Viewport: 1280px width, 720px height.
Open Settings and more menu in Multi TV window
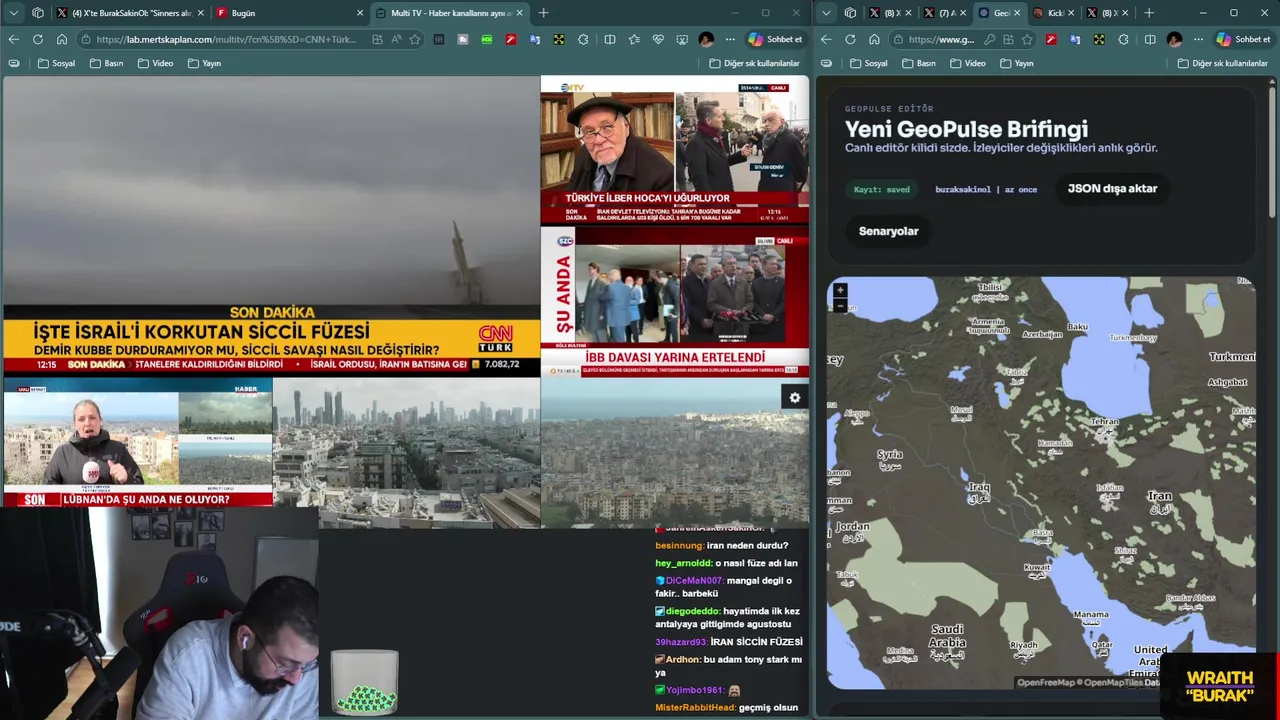click(x=730, y=39)
